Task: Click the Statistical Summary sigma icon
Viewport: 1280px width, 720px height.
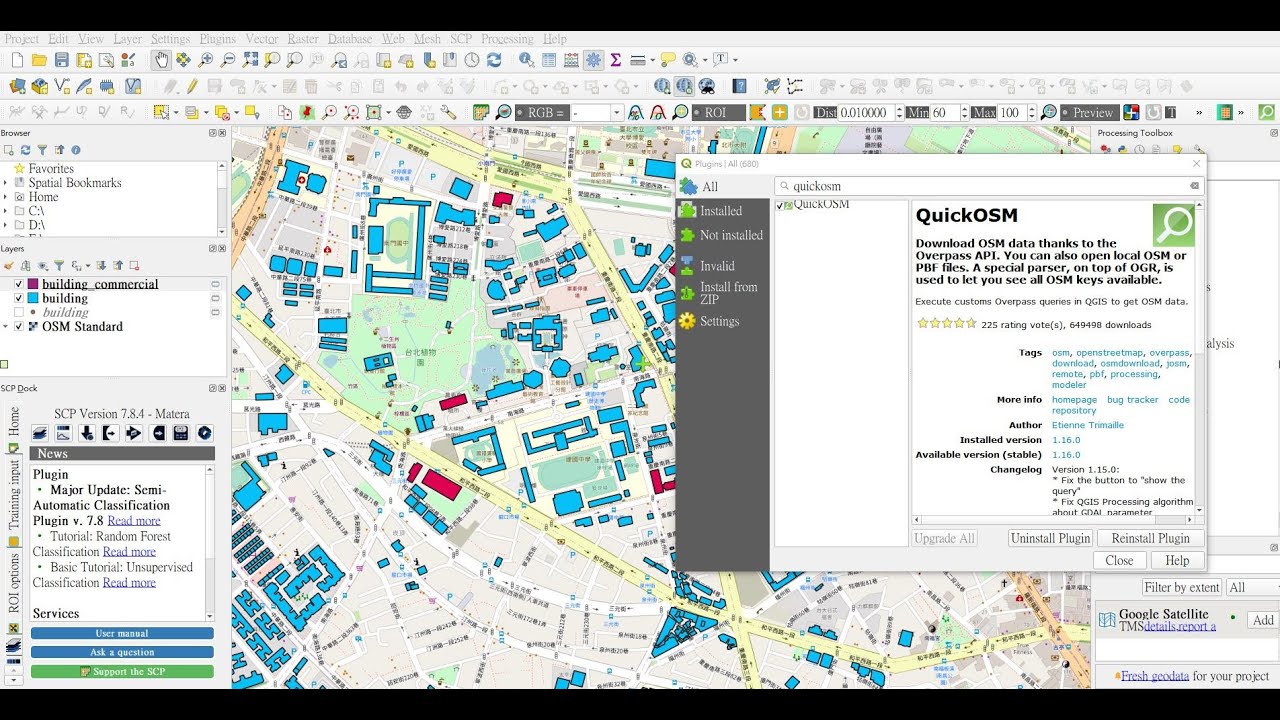Action: (615, 60)
